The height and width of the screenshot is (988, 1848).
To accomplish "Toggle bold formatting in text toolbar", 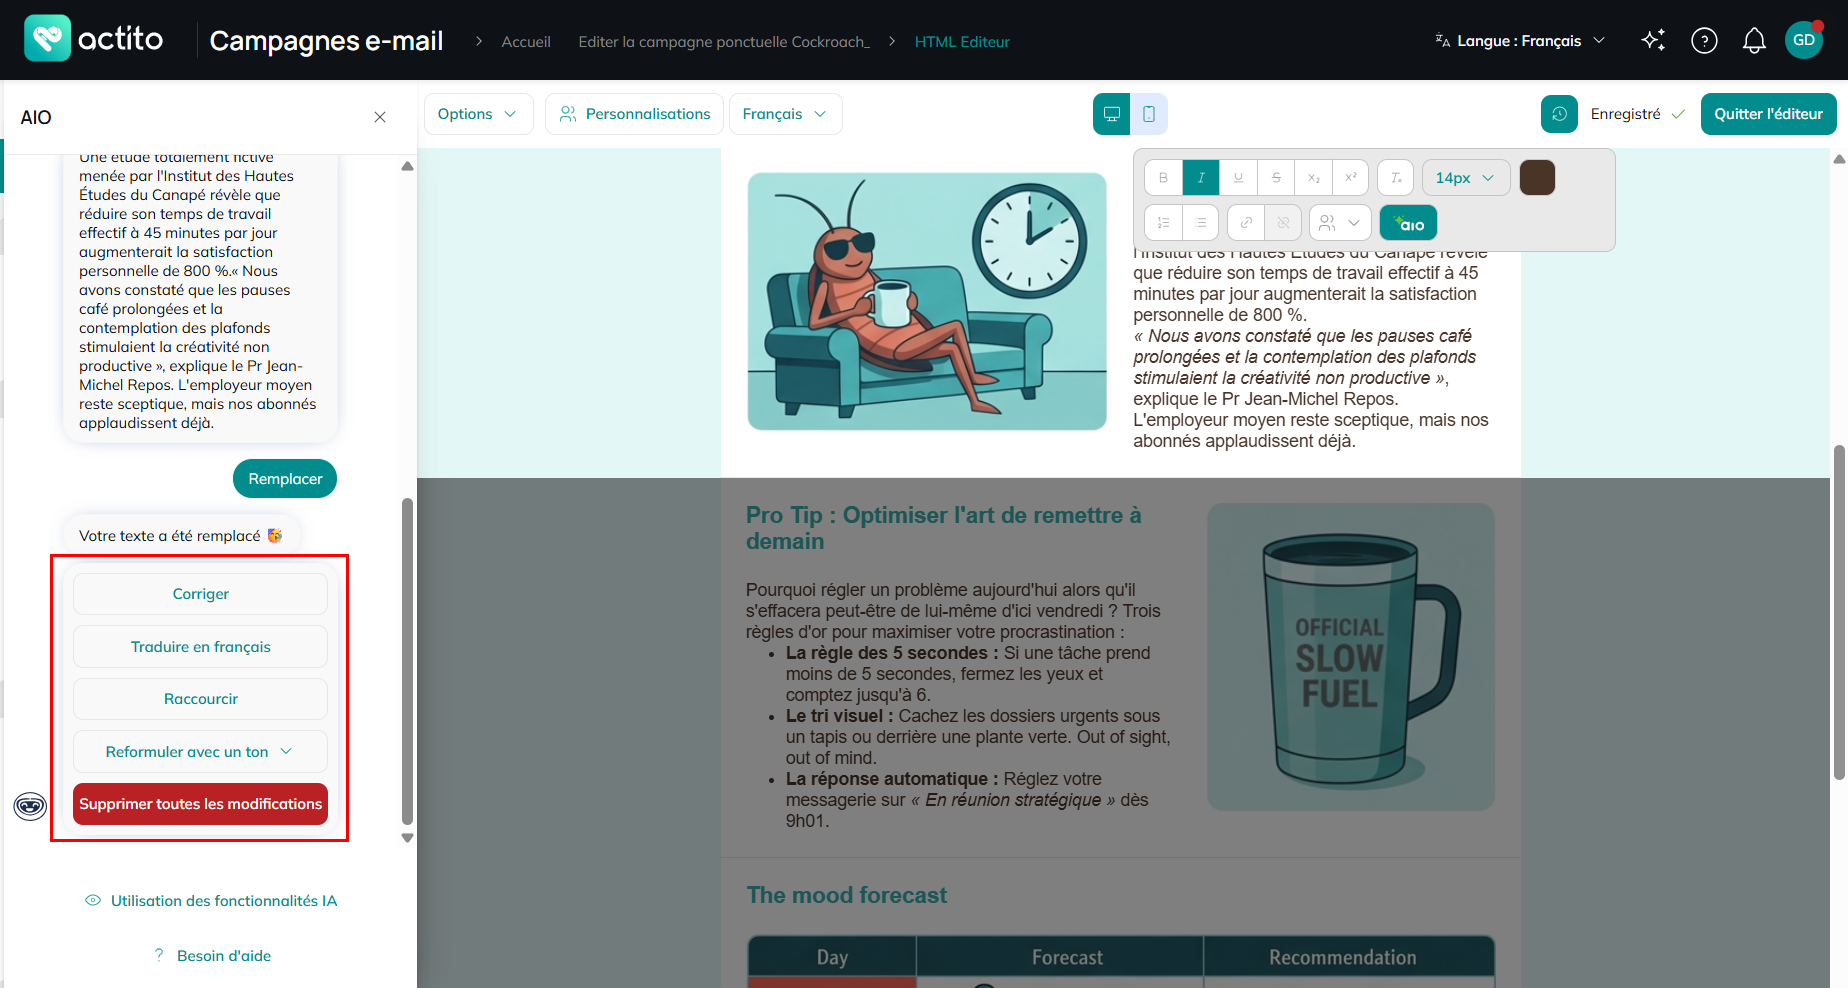I will [x=1163, y=178].
